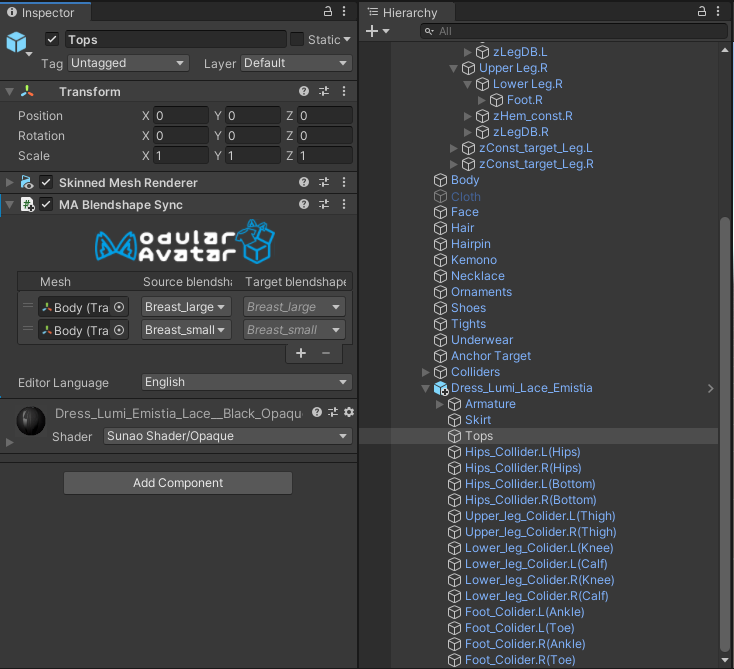734x669 pixels.
Task: Select Hairpin in Hierarchy
Action: click(470, 244)
